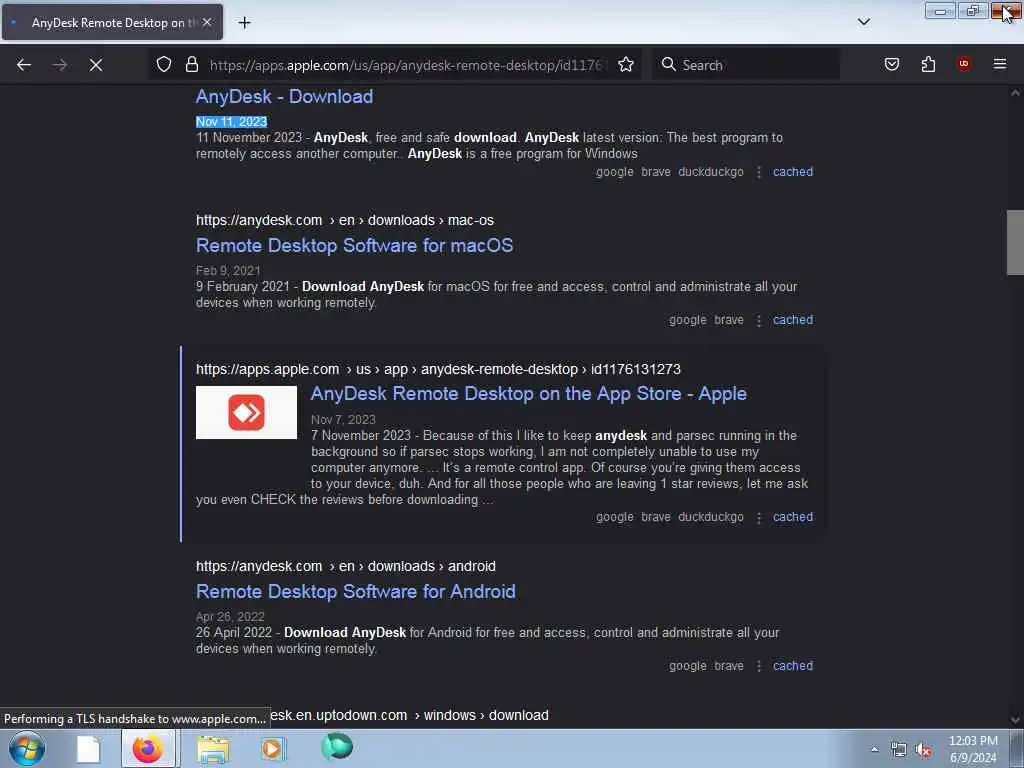Screen dimensions: 1024x768
Task: Click the scrollbar up arrow
Action: point(1015,93)
